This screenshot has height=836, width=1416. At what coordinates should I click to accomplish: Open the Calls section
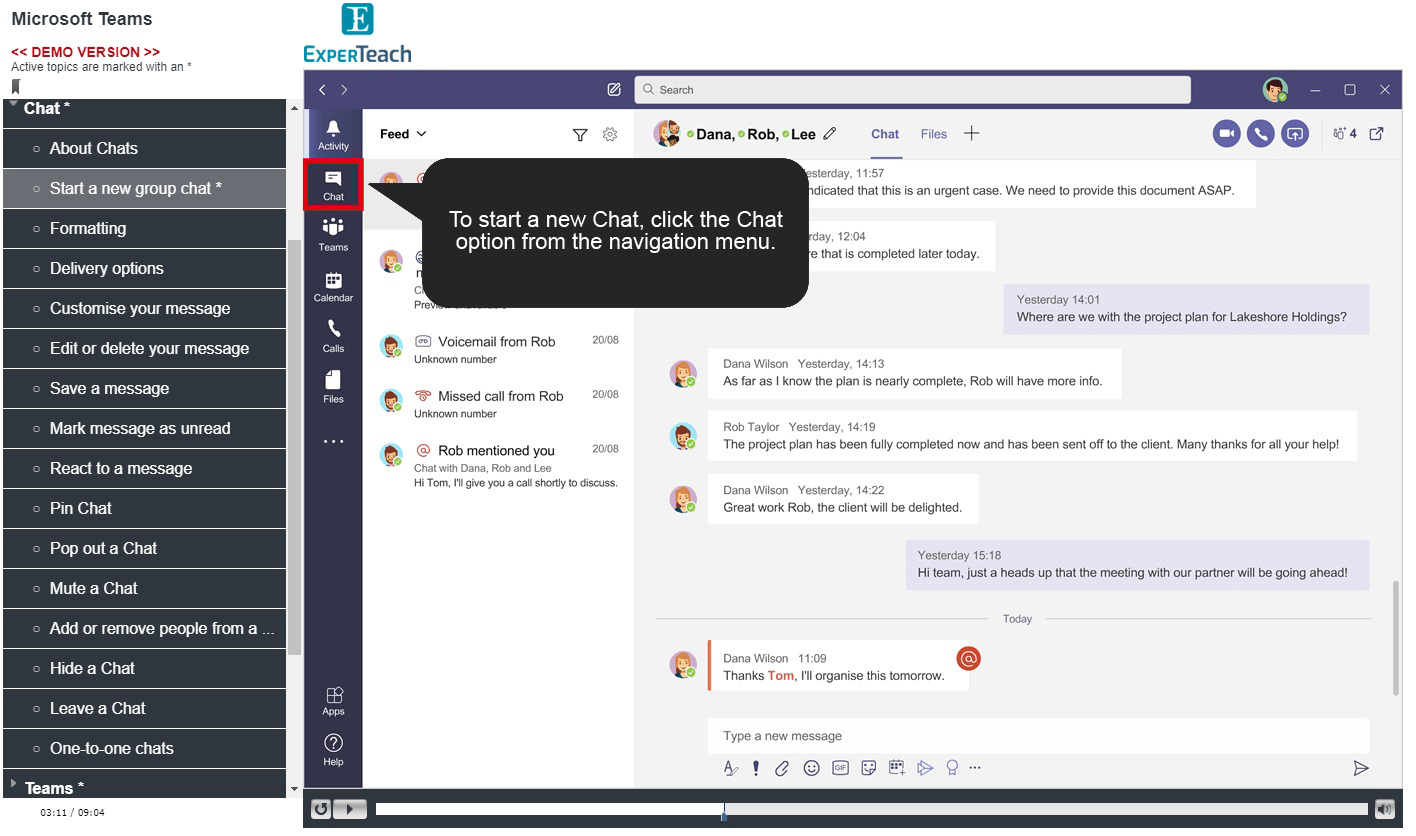pyautogui.click(x=333, y=336)
